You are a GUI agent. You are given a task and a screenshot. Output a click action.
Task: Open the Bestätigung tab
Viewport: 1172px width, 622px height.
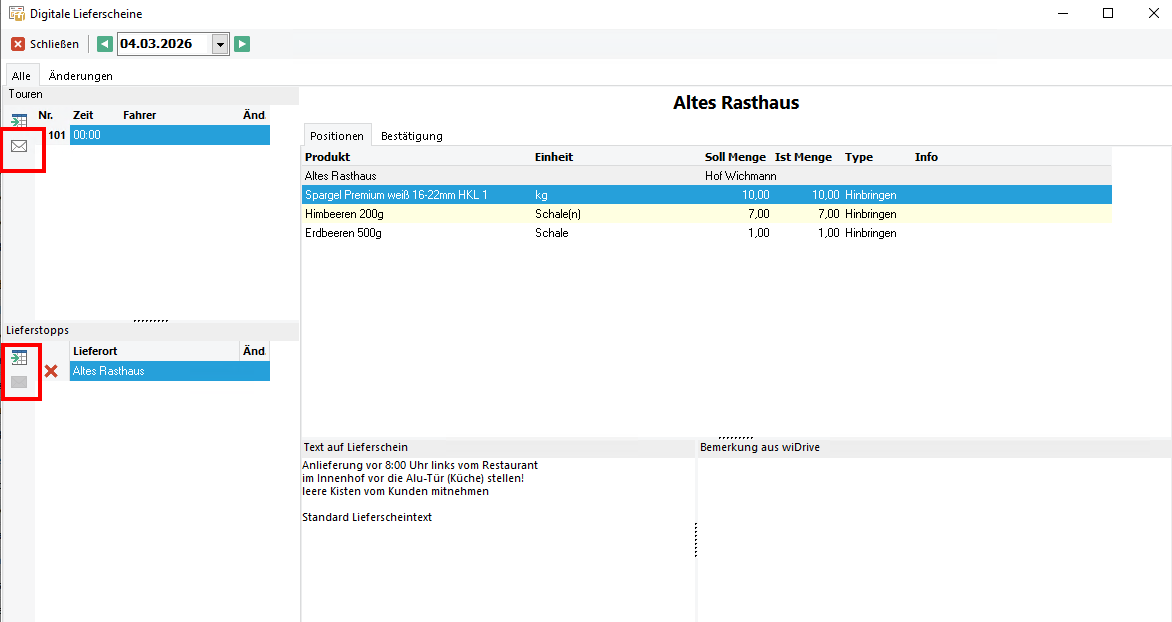(x=411, y=135)
